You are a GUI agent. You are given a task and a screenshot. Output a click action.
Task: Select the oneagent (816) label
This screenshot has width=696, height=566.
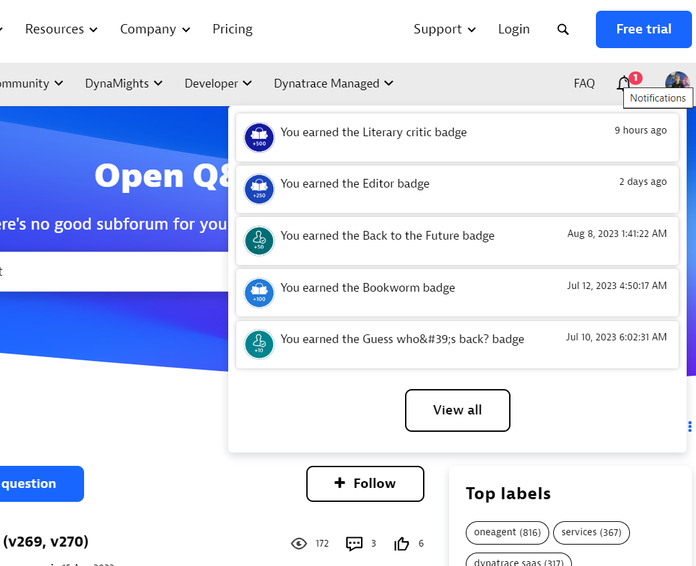[x=507, y=532]
